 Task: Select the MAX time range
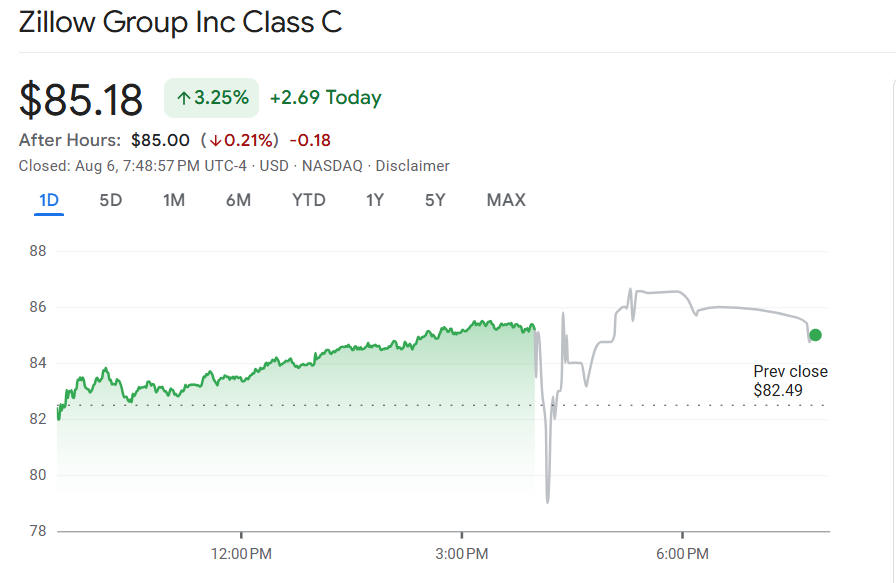click(x=506, y=200)
